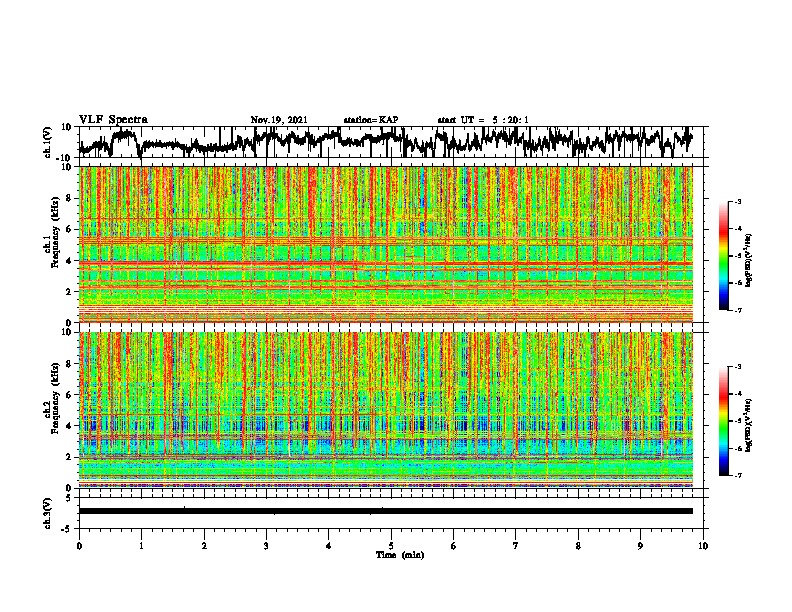Click the ch.2 spectrogram color scale bar

coord(723,421)
